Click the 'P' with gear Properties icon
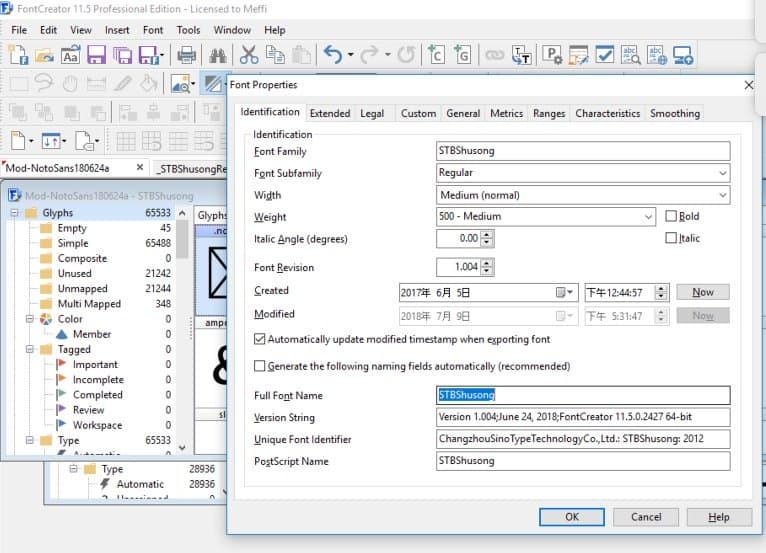 [x=553, y=55]
